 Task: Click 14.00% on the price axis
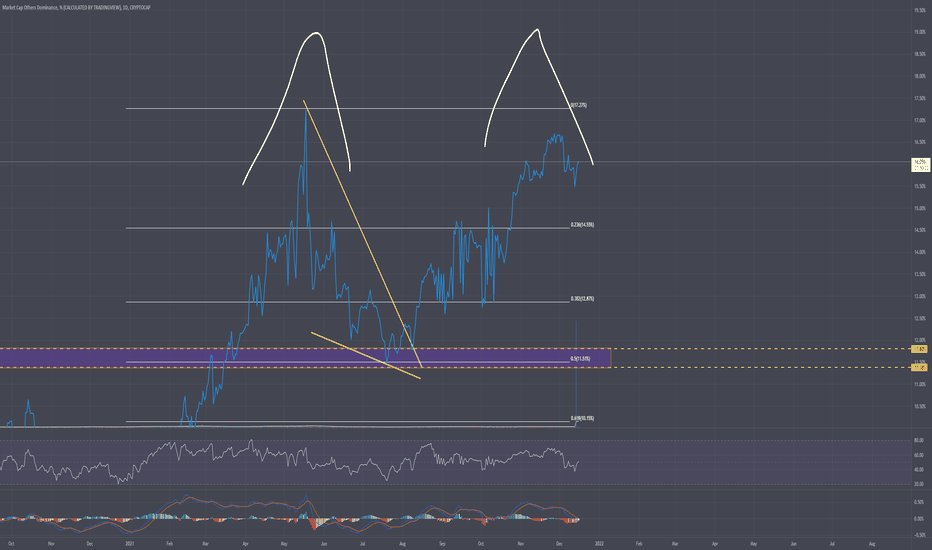pos(920,252)
